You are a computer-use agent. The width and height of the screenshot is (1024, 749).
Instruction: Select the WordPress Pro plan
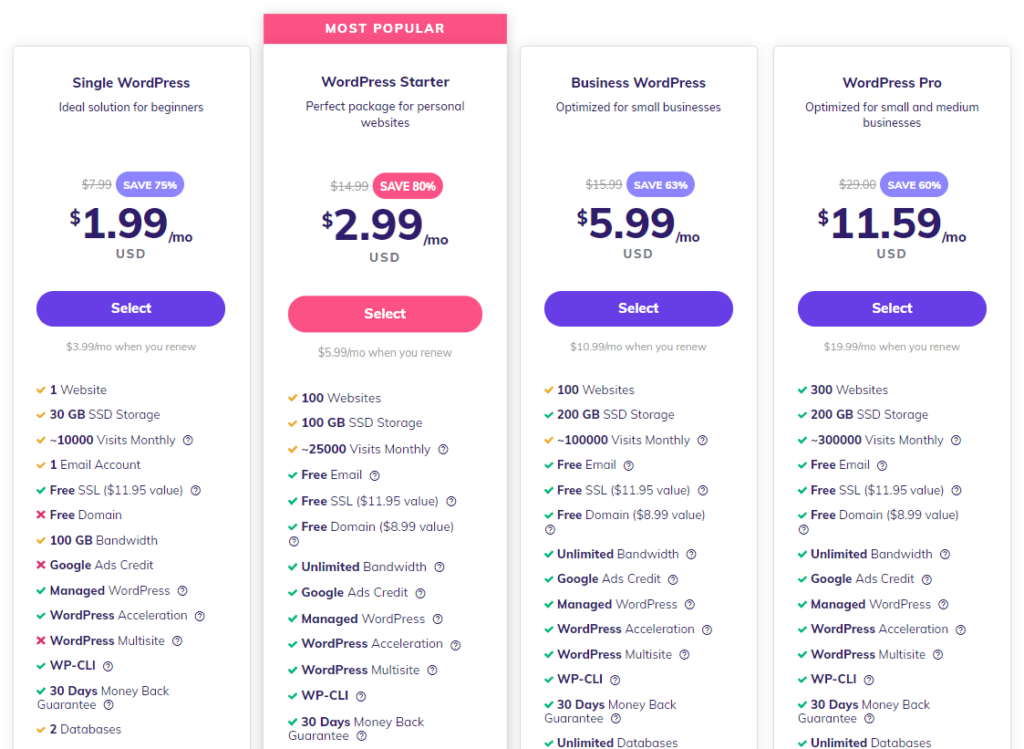pyautogui.click(x=892, y=308)
